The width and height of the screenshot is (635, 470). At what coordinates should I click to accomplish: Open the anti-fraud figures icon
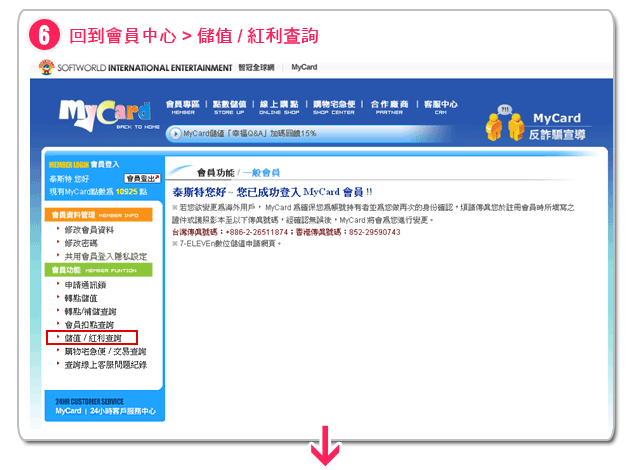click(505, 123)
